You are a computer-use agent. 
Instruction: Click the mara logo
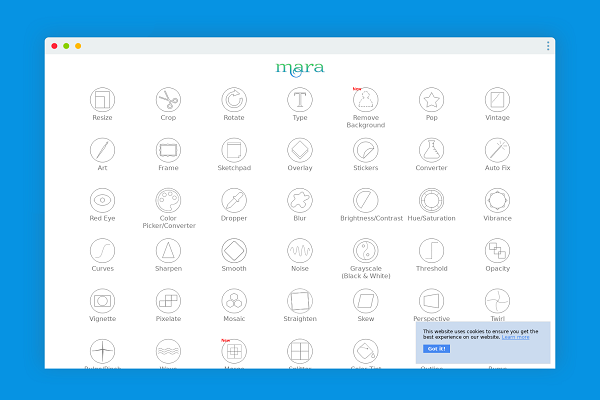(x=300, y=69)
